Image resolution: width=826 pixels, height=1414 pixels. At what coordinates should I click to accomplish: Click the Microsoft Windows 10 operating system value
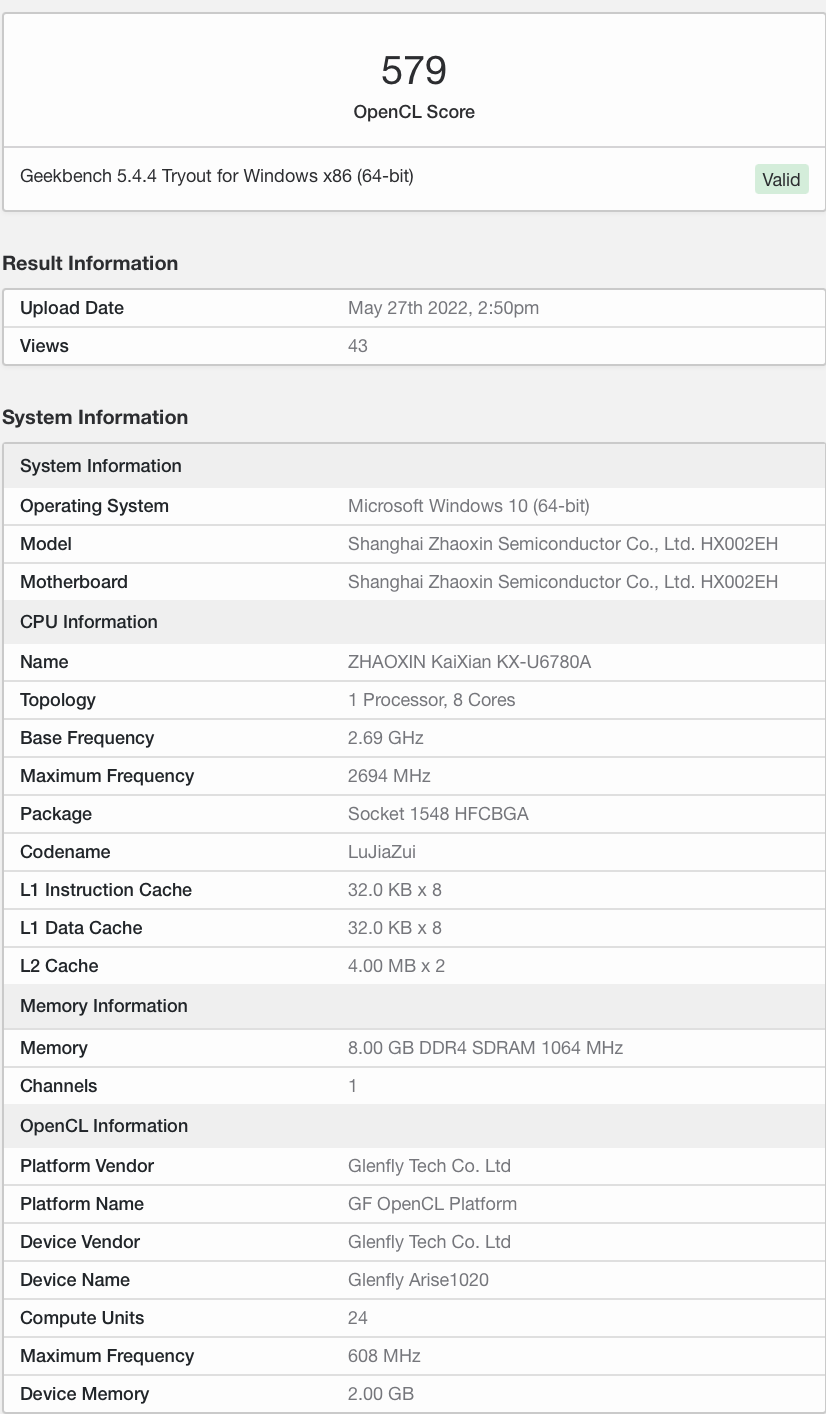tap(469, 506)
